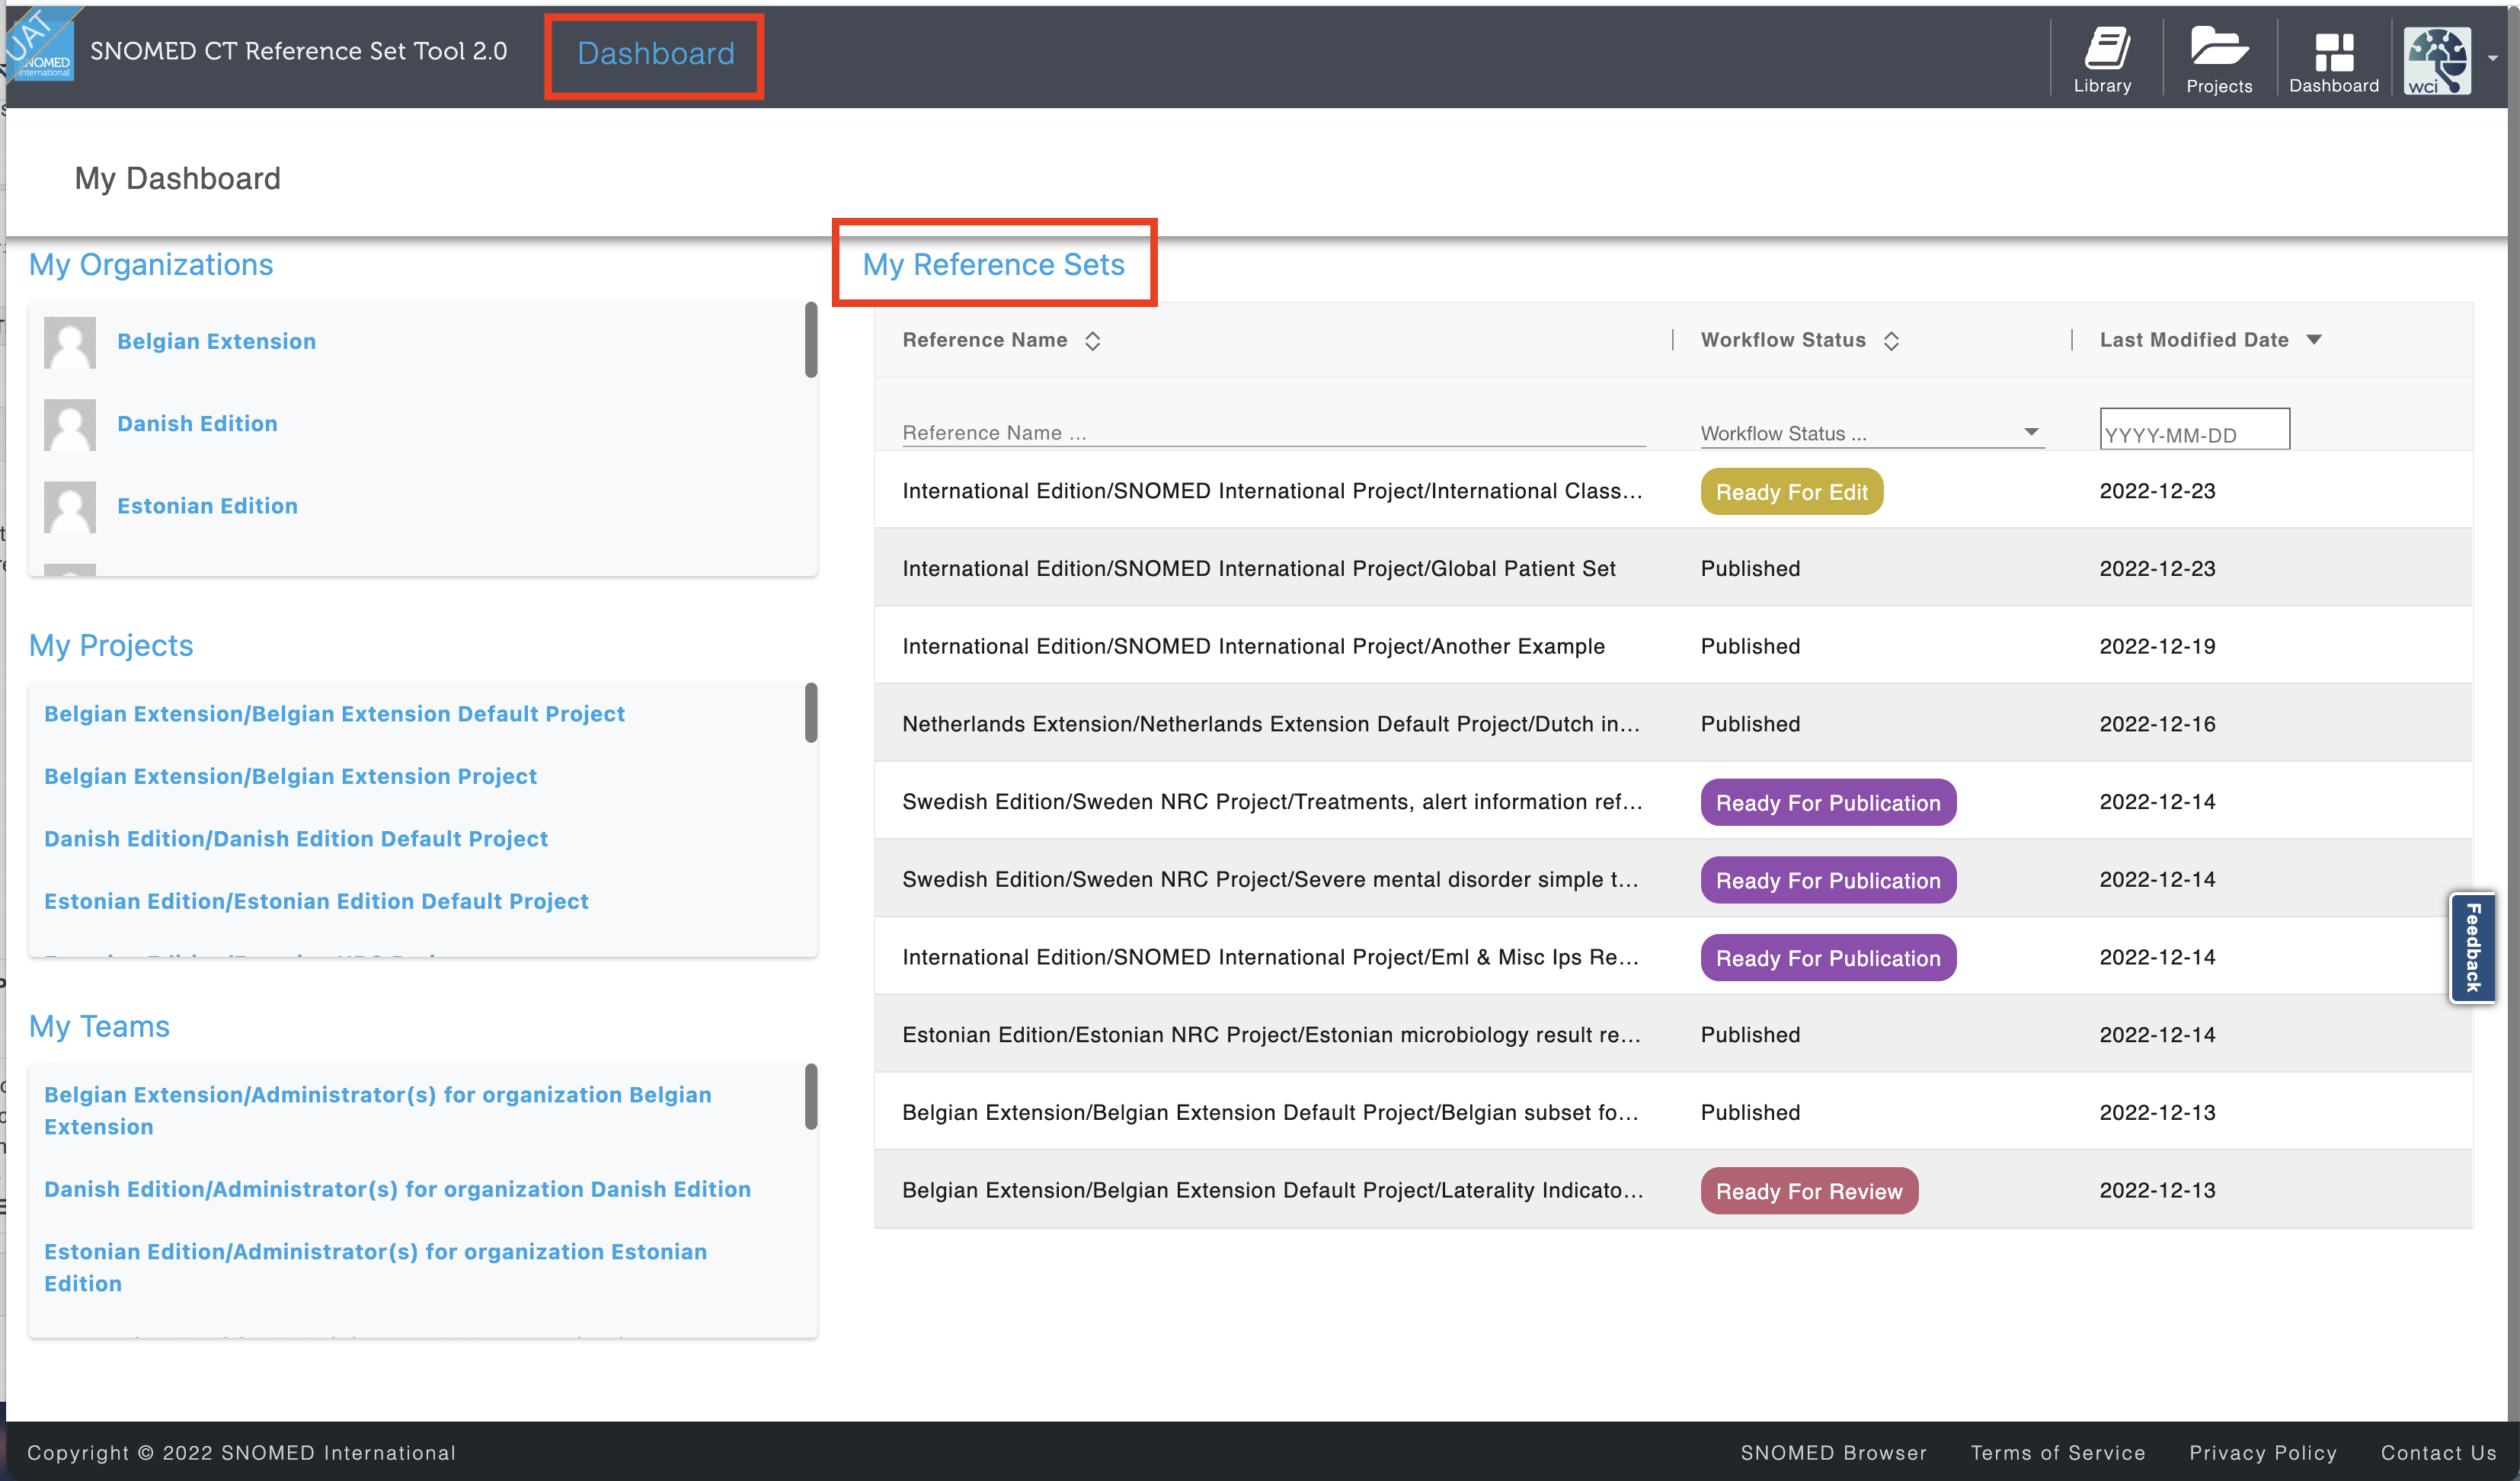Focus the Reference Name filter field
The height and width of the screenshot is (1481, 2520).
tap(1273, 432)
